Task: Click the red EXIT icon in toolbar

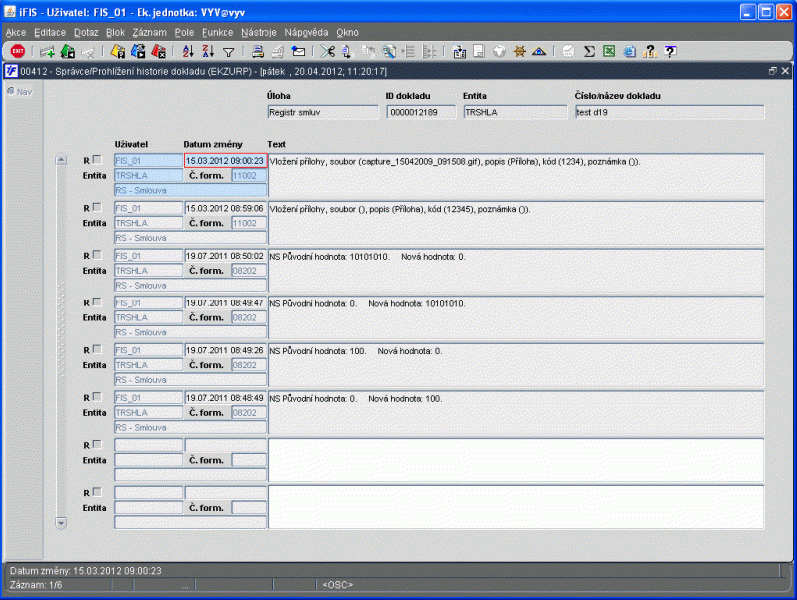Action: [x=18, y=51]
